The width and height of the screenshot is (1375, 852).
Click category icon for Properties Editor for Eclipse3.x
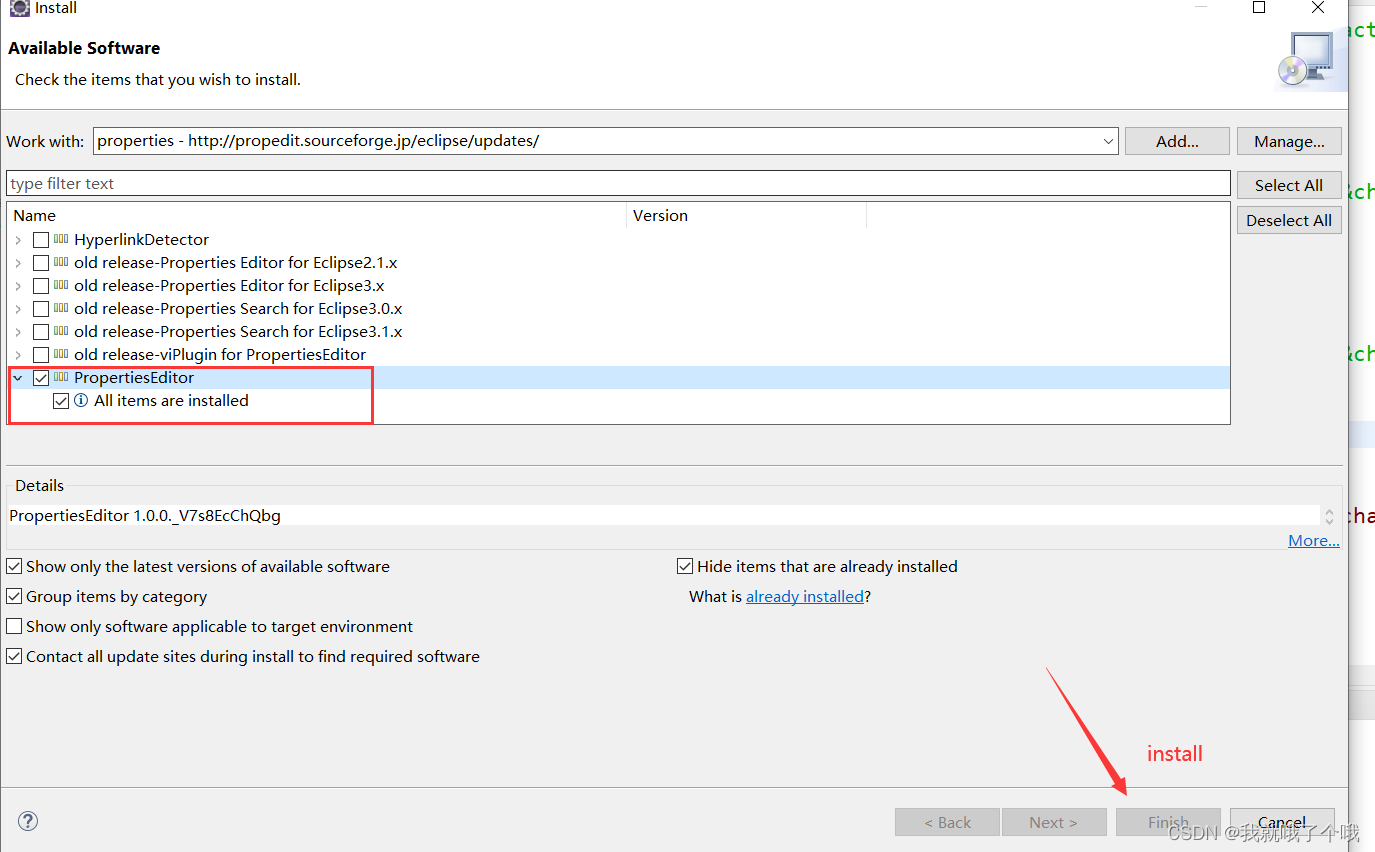click(x=61, y=285)
